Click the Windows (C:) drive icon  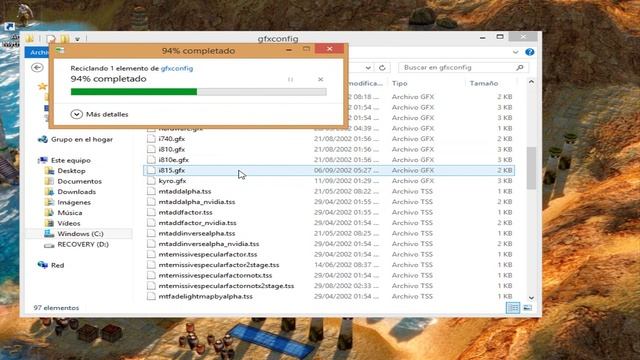[49, 234]
